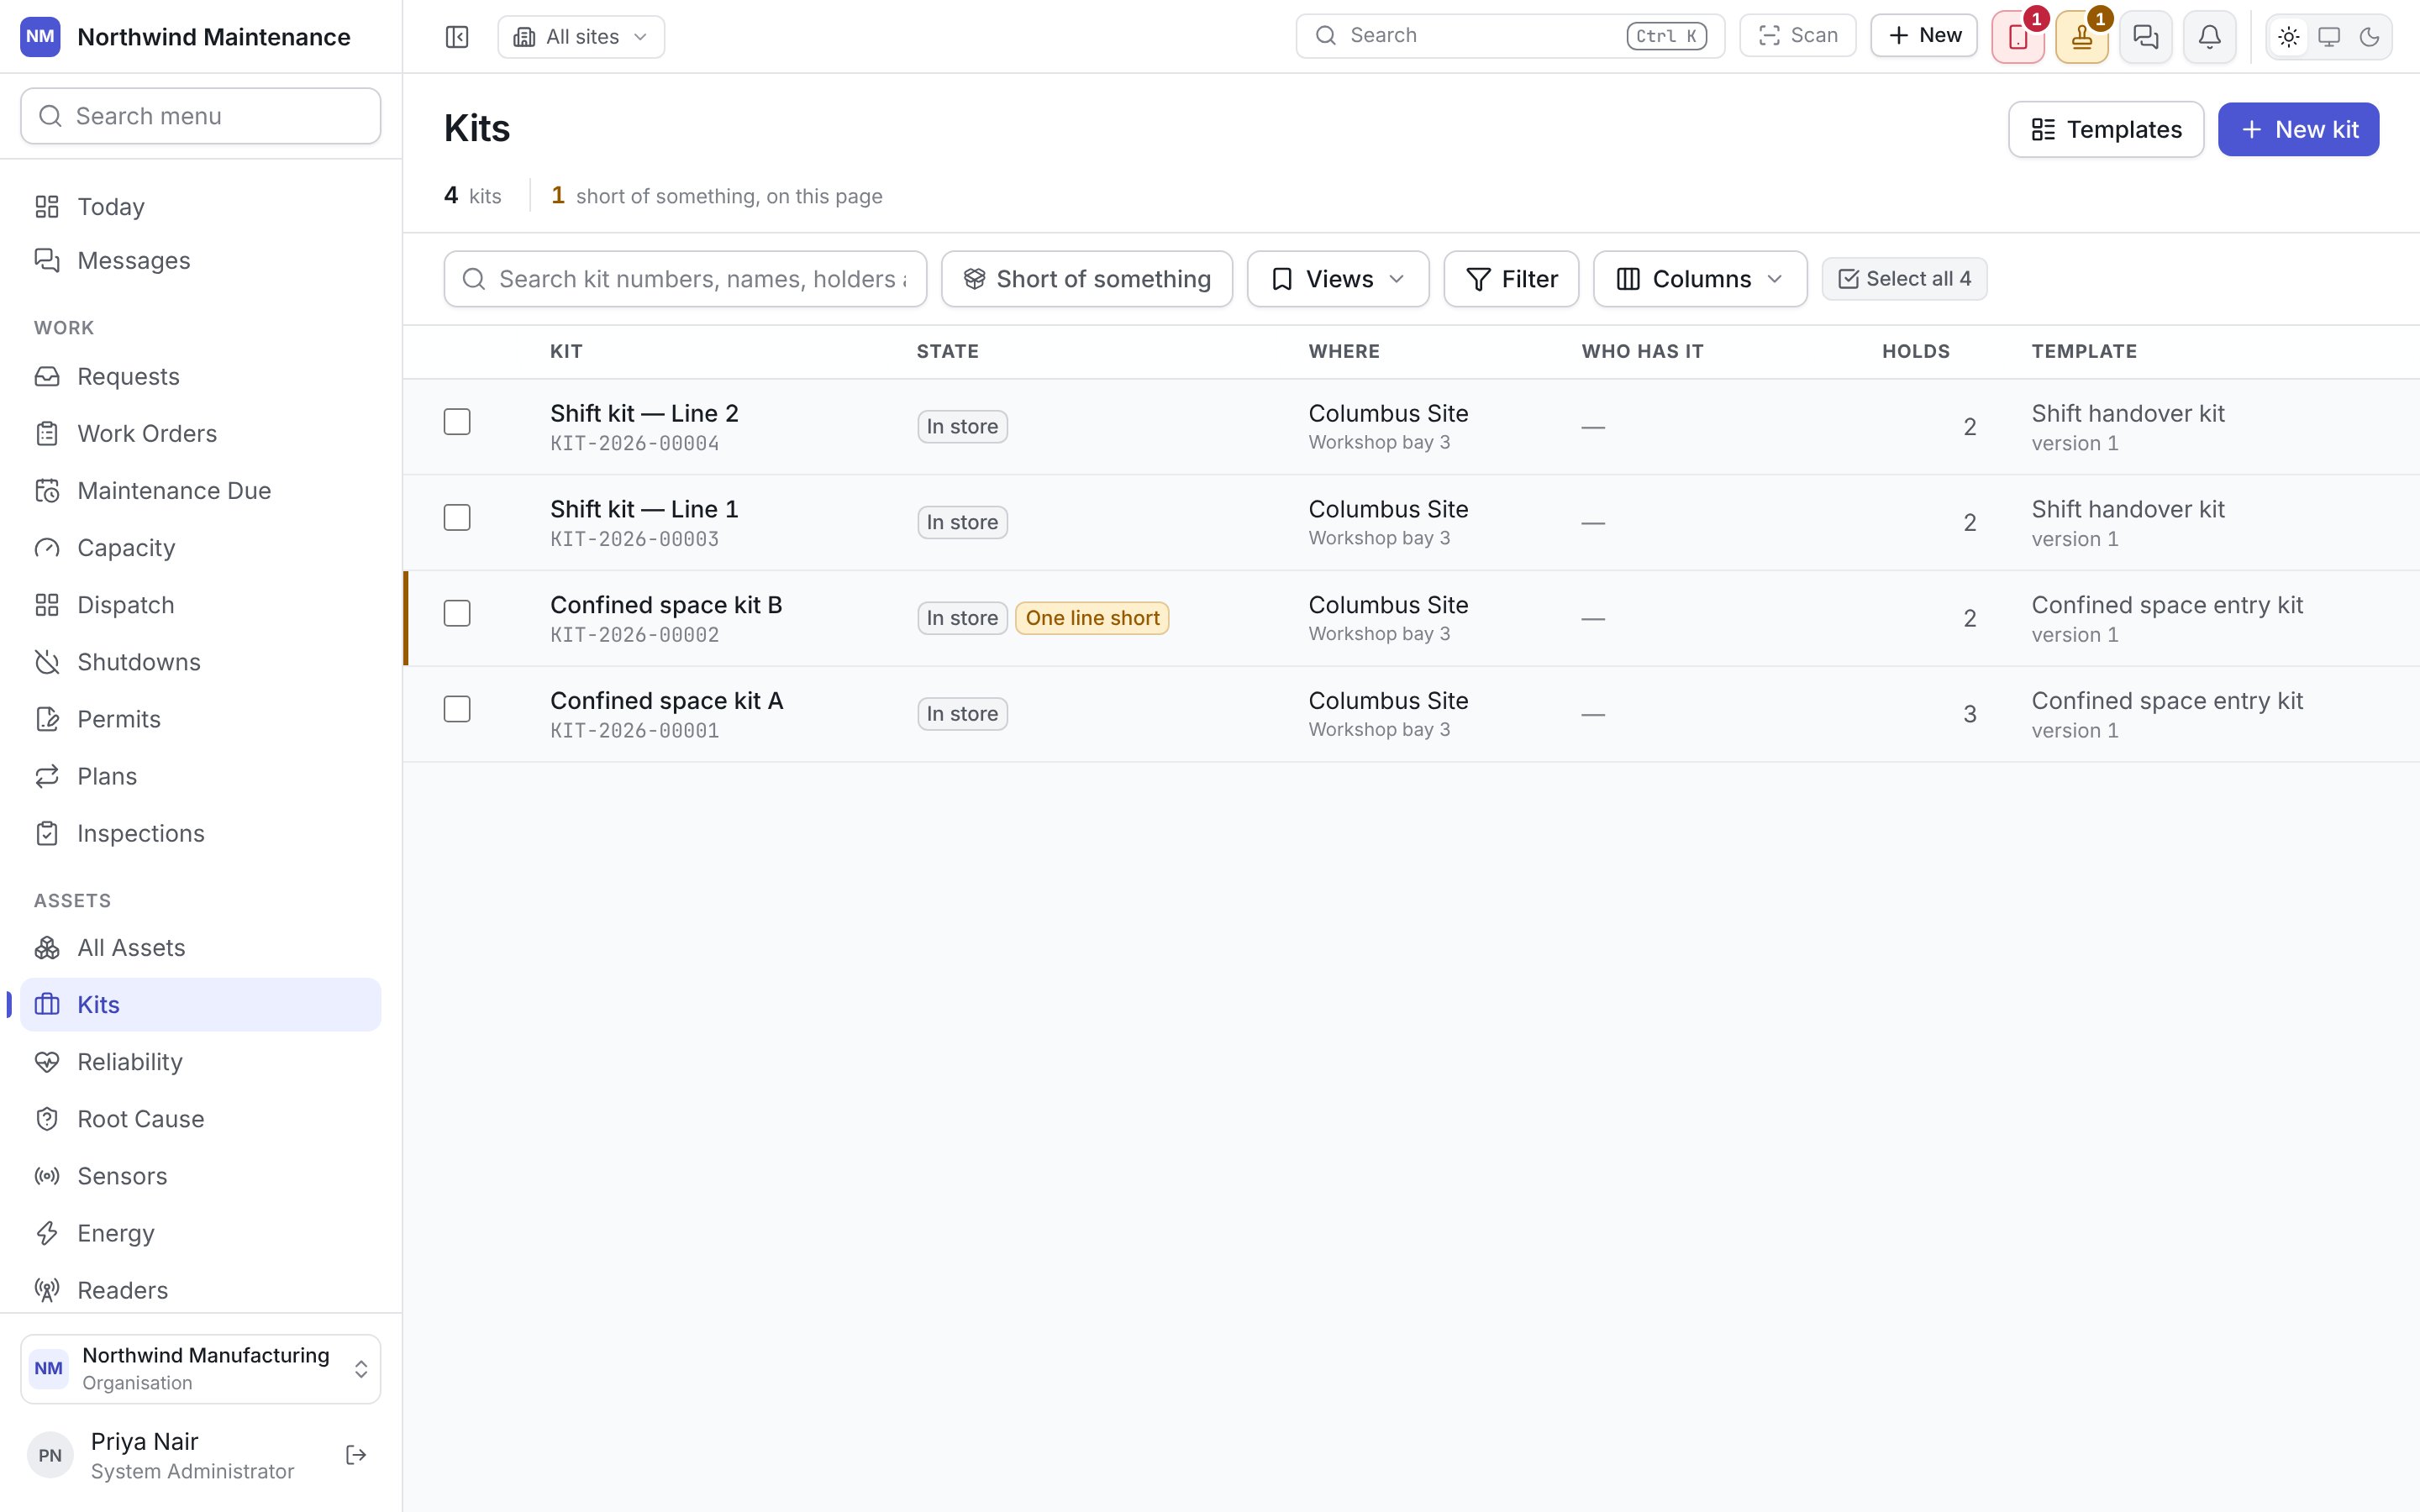
Task: Select Confined space kit B checkbox
Action: pyautogui.click(x=457, y=614)
